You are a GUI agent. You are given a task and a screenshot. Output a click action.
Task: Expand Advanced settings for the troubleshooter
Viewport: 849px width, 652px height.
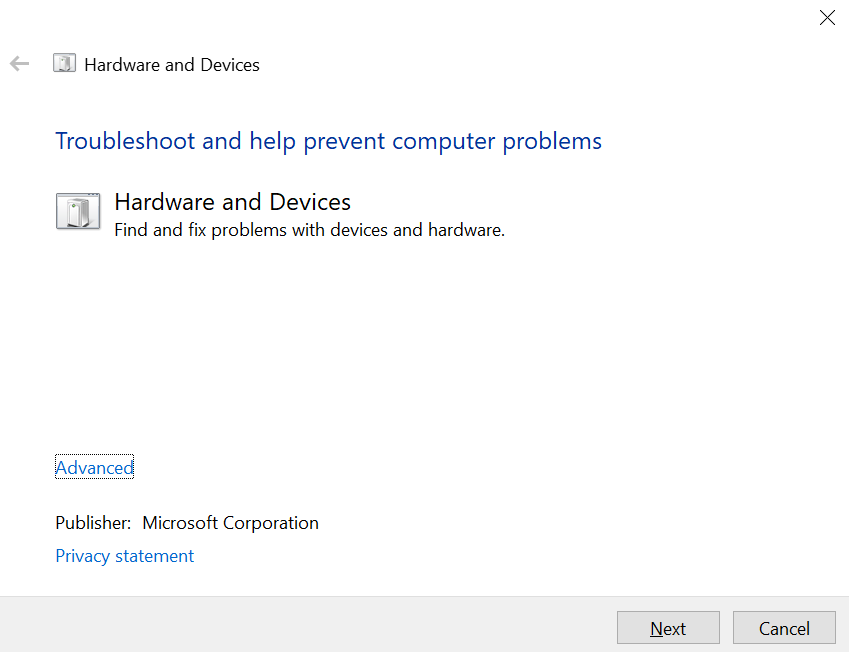coord(94,467)
